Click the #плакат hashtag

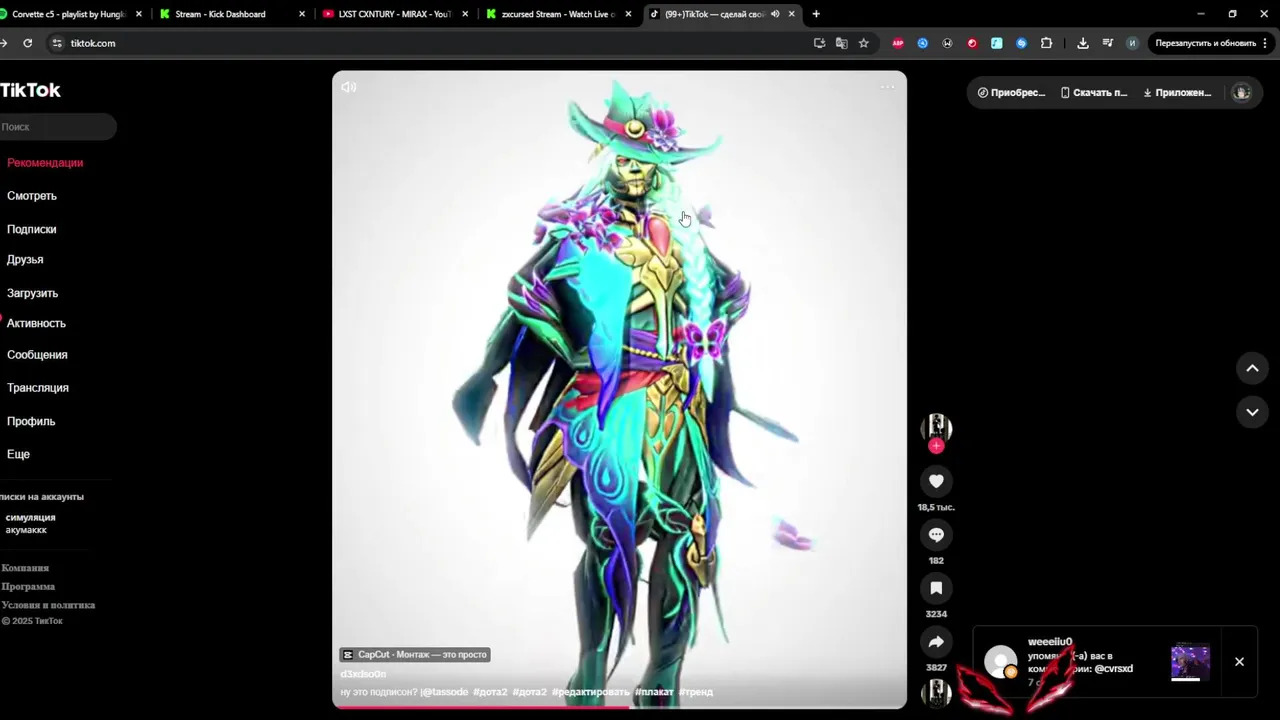click(x=654, y=692)
